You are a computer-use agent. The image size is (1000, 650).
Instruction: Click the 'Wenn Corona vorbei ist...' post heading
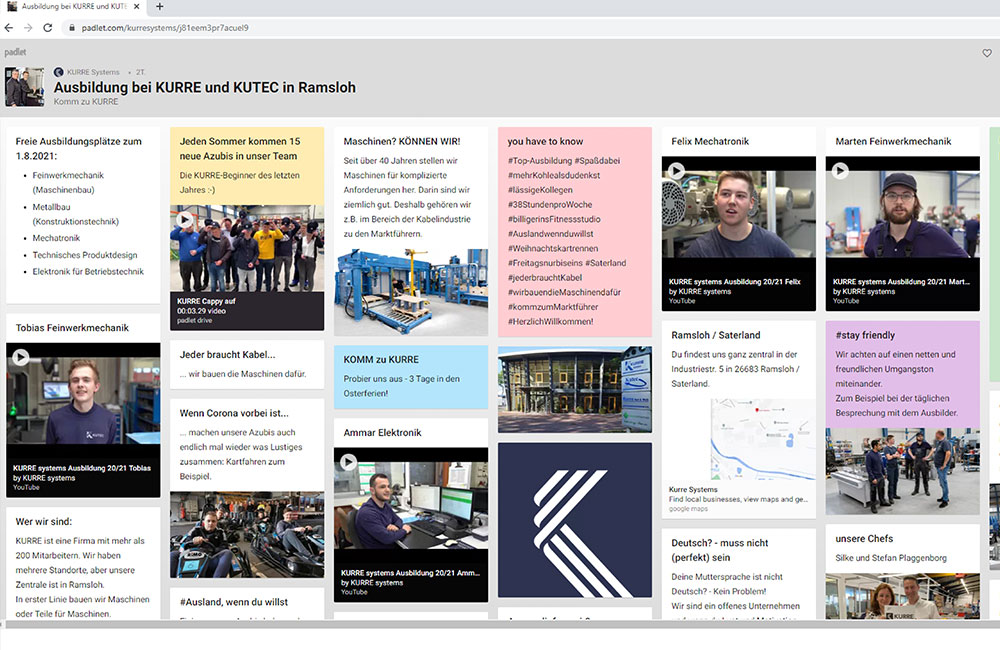pyautogui.click(x=234, y=413)
